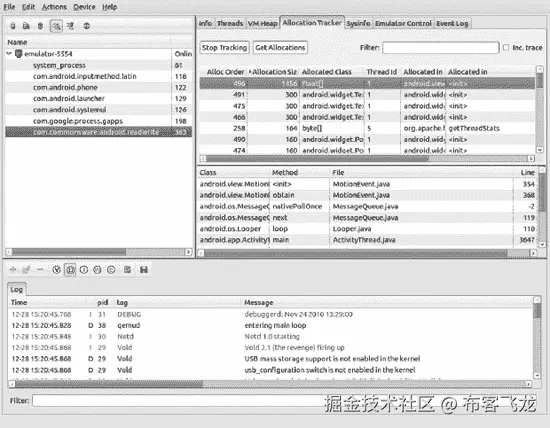The image size is (550, 428).
Task: Select the Log tab in logcat panel
Action: click(x=17, y=289)
